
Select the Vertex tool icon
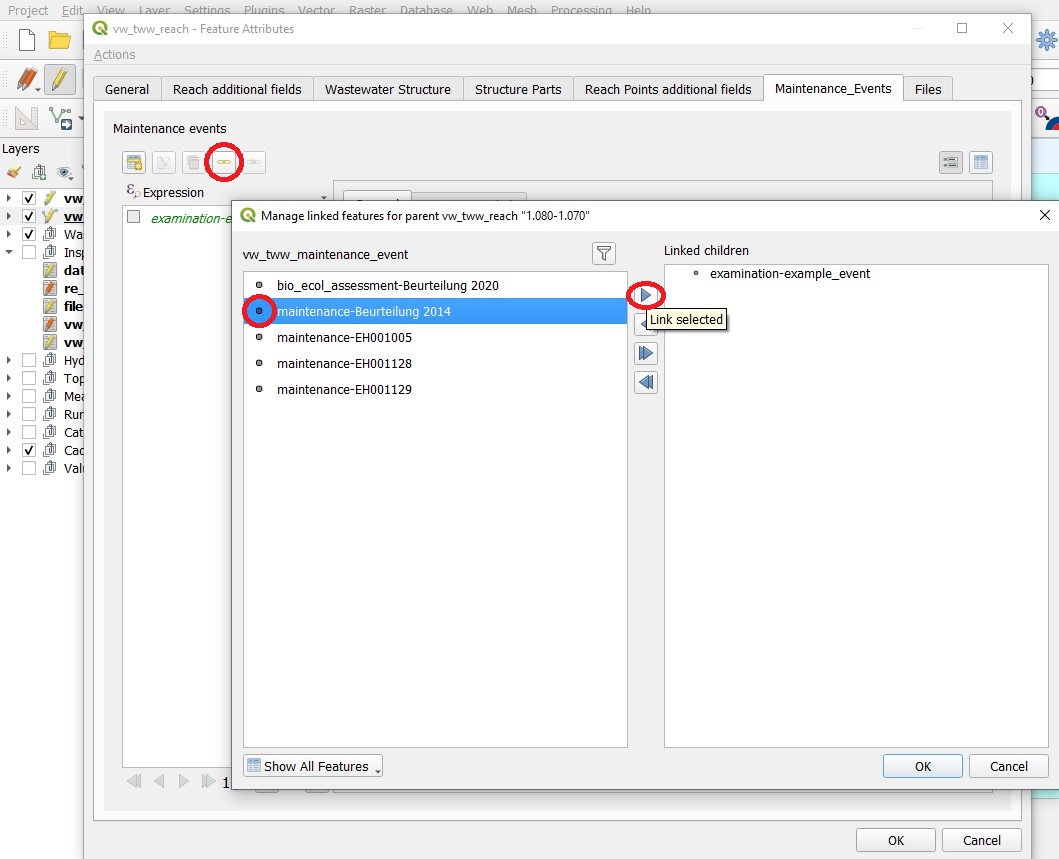coord(61,119)
